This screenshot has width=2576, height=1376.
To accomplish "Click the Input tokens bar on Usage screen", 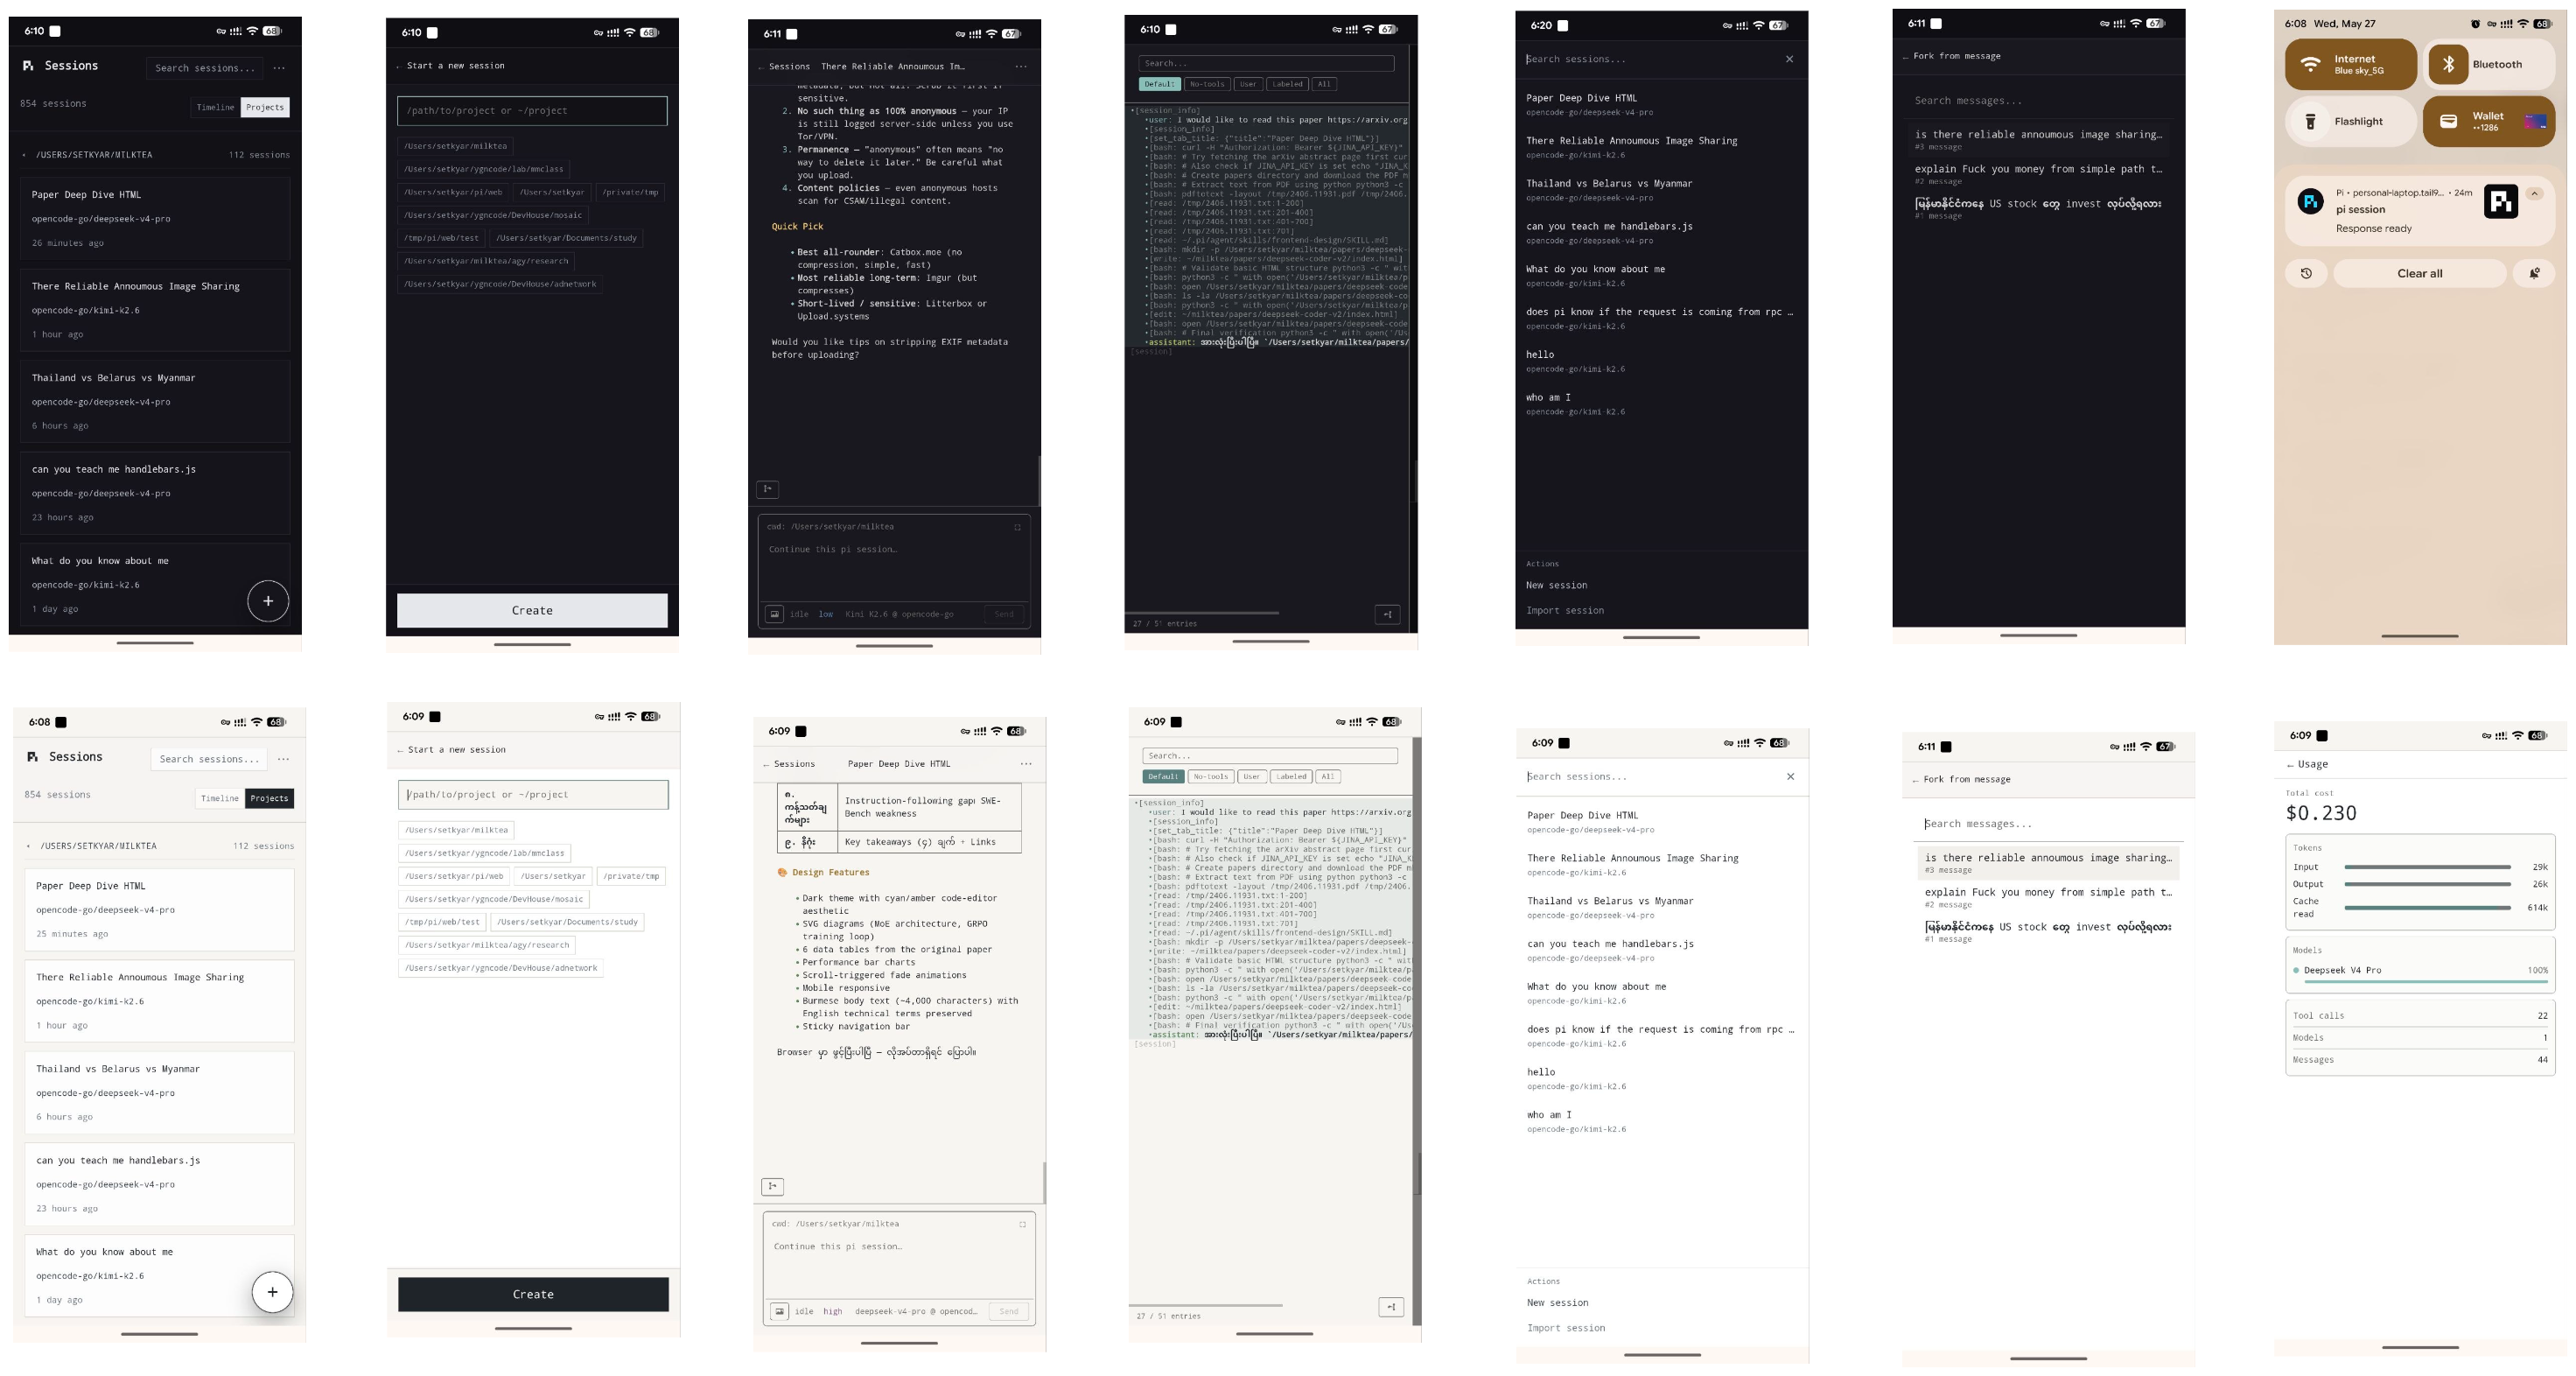I will [2427, 867].
